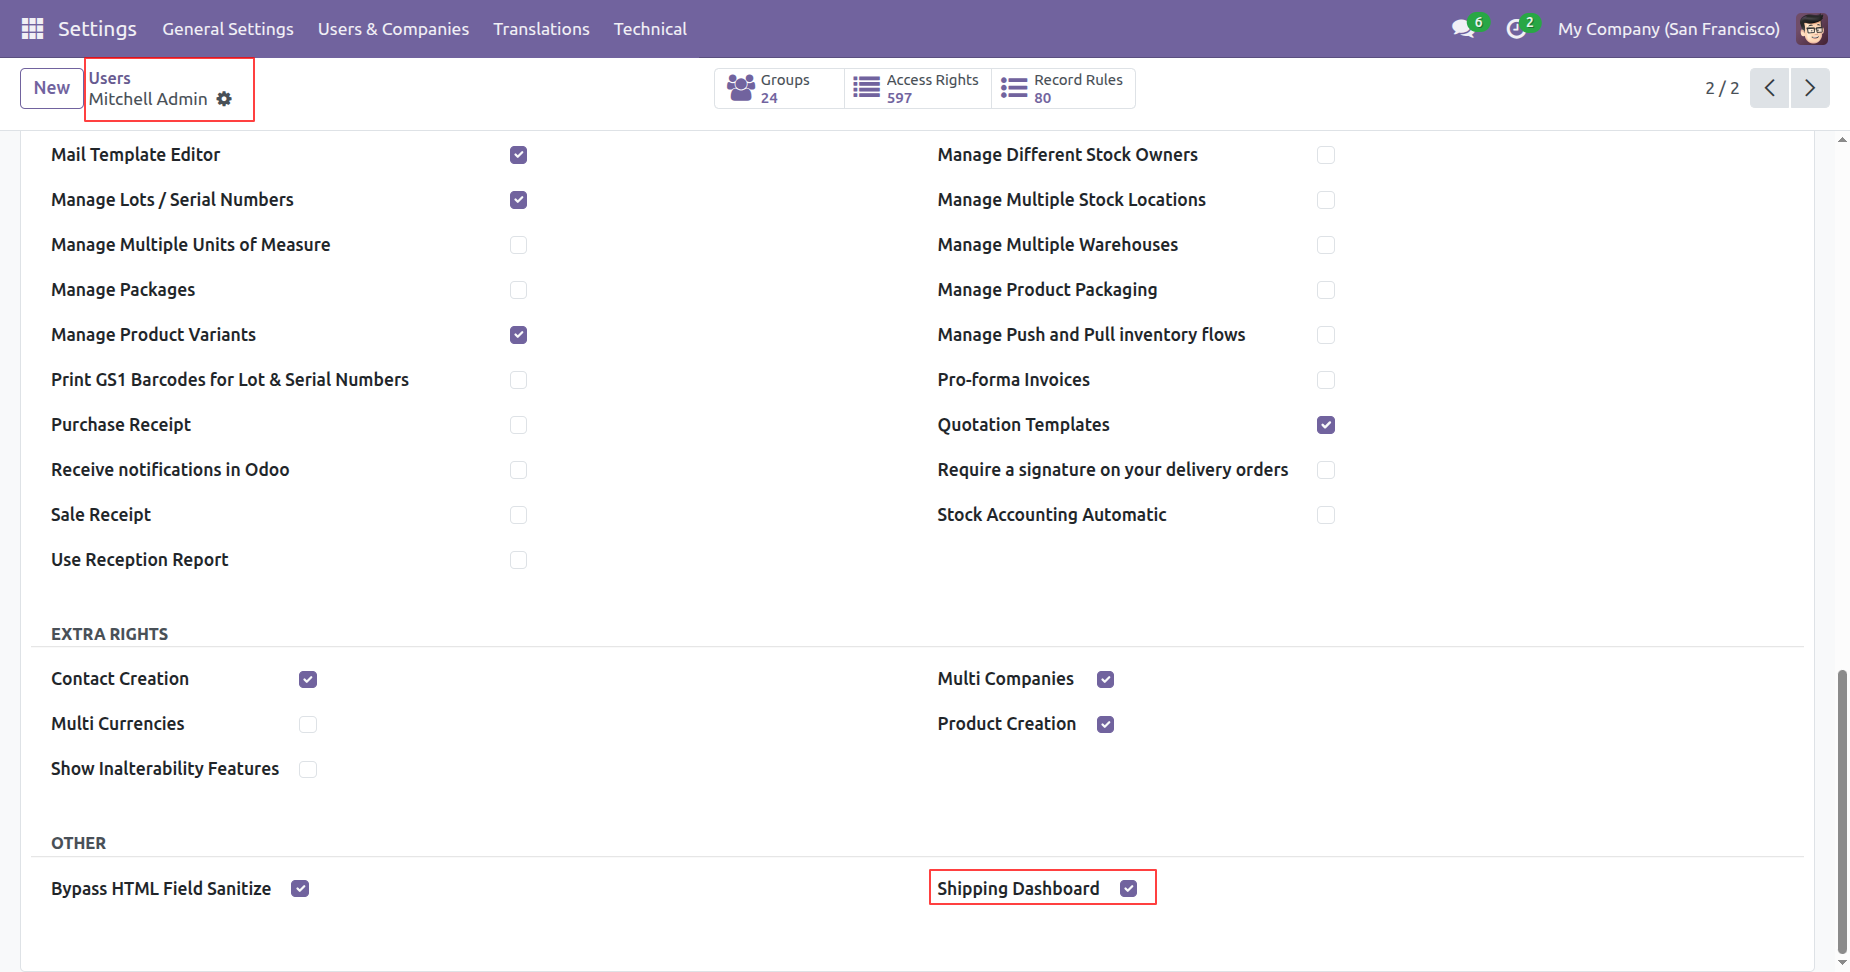
Task: Go to previous user record arrow
Action: point(1769,88)
